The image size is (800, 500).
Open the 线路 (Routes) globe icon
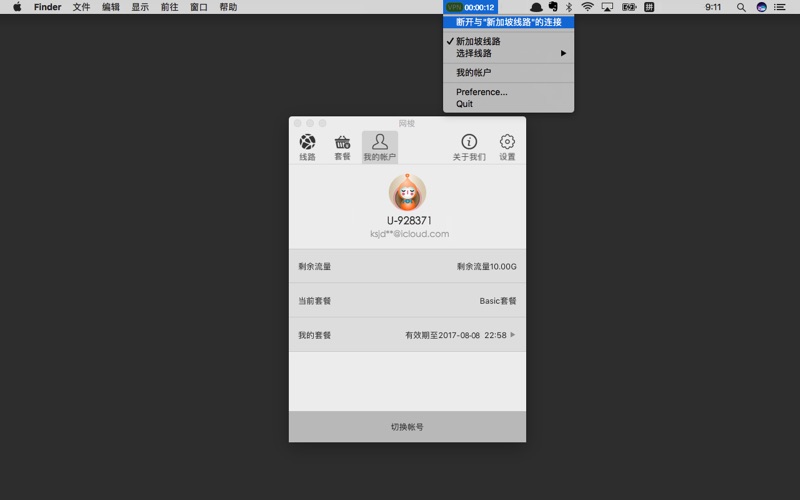point(307,146)
